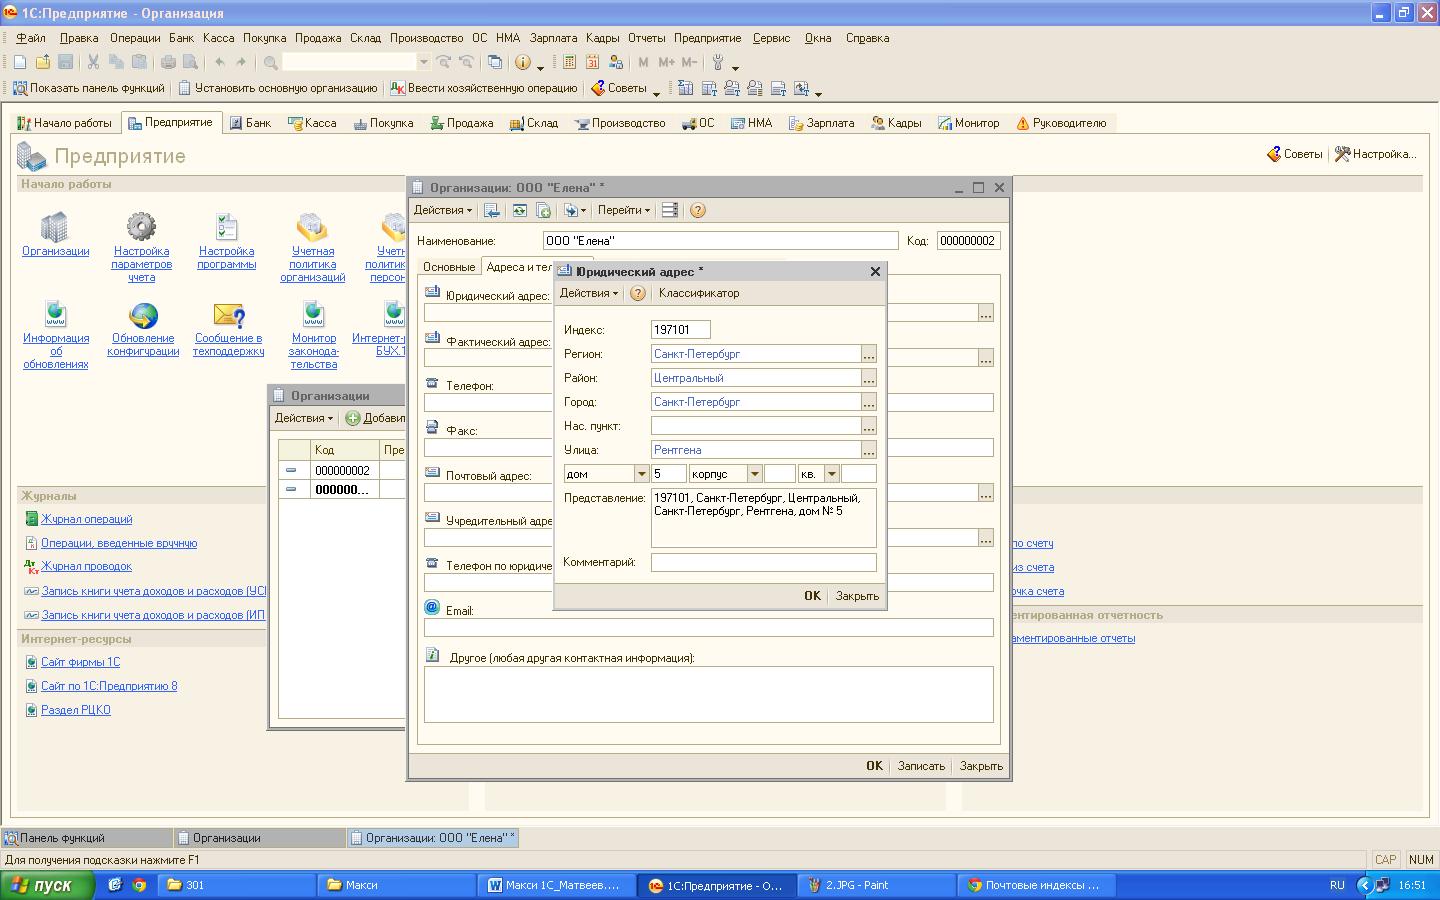Click the print icon in main toolbar
The width and height of the screenshot is (1440, 900).
point(168,62)
